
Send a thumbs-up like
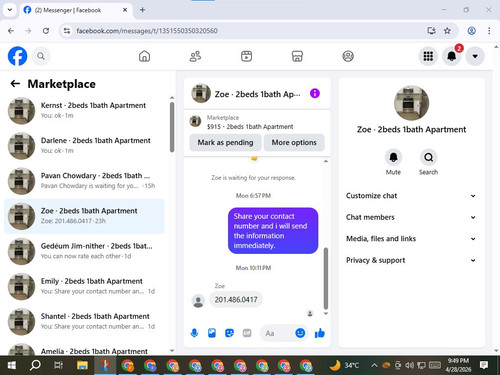[320, 333]
